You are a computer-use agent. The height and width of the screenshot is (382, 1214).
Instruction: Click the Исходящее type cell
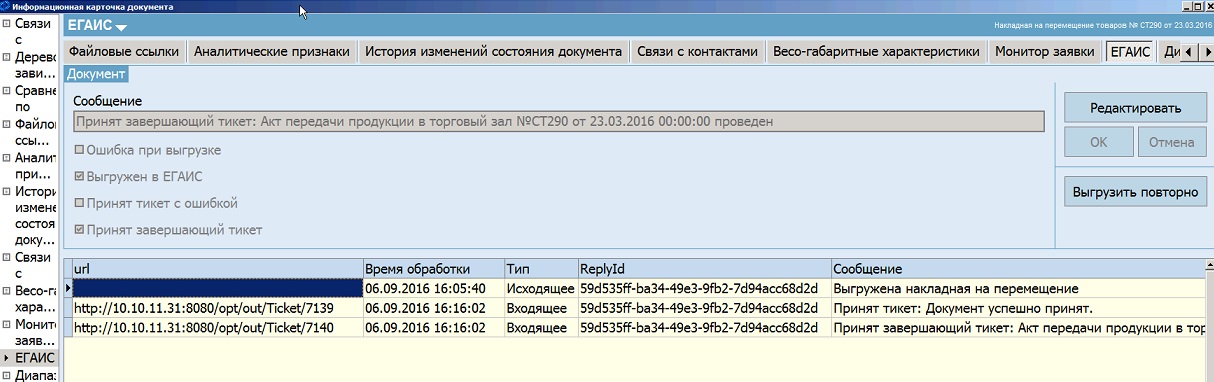[x=541, y=288]
